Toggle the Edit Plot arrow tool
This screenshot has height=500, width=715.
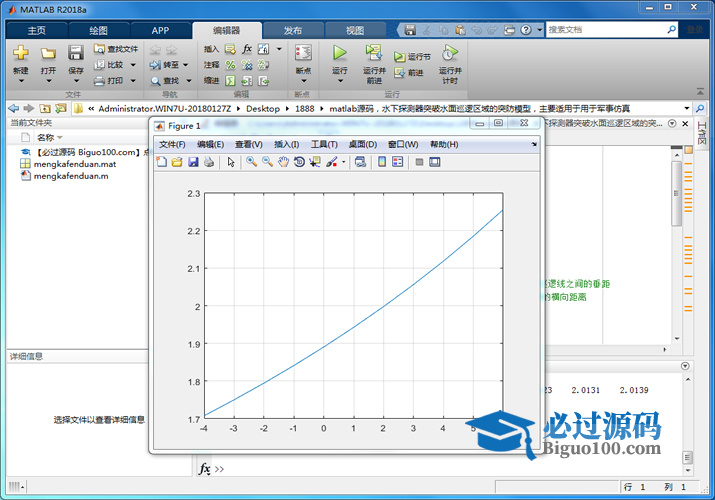[231, 162]
